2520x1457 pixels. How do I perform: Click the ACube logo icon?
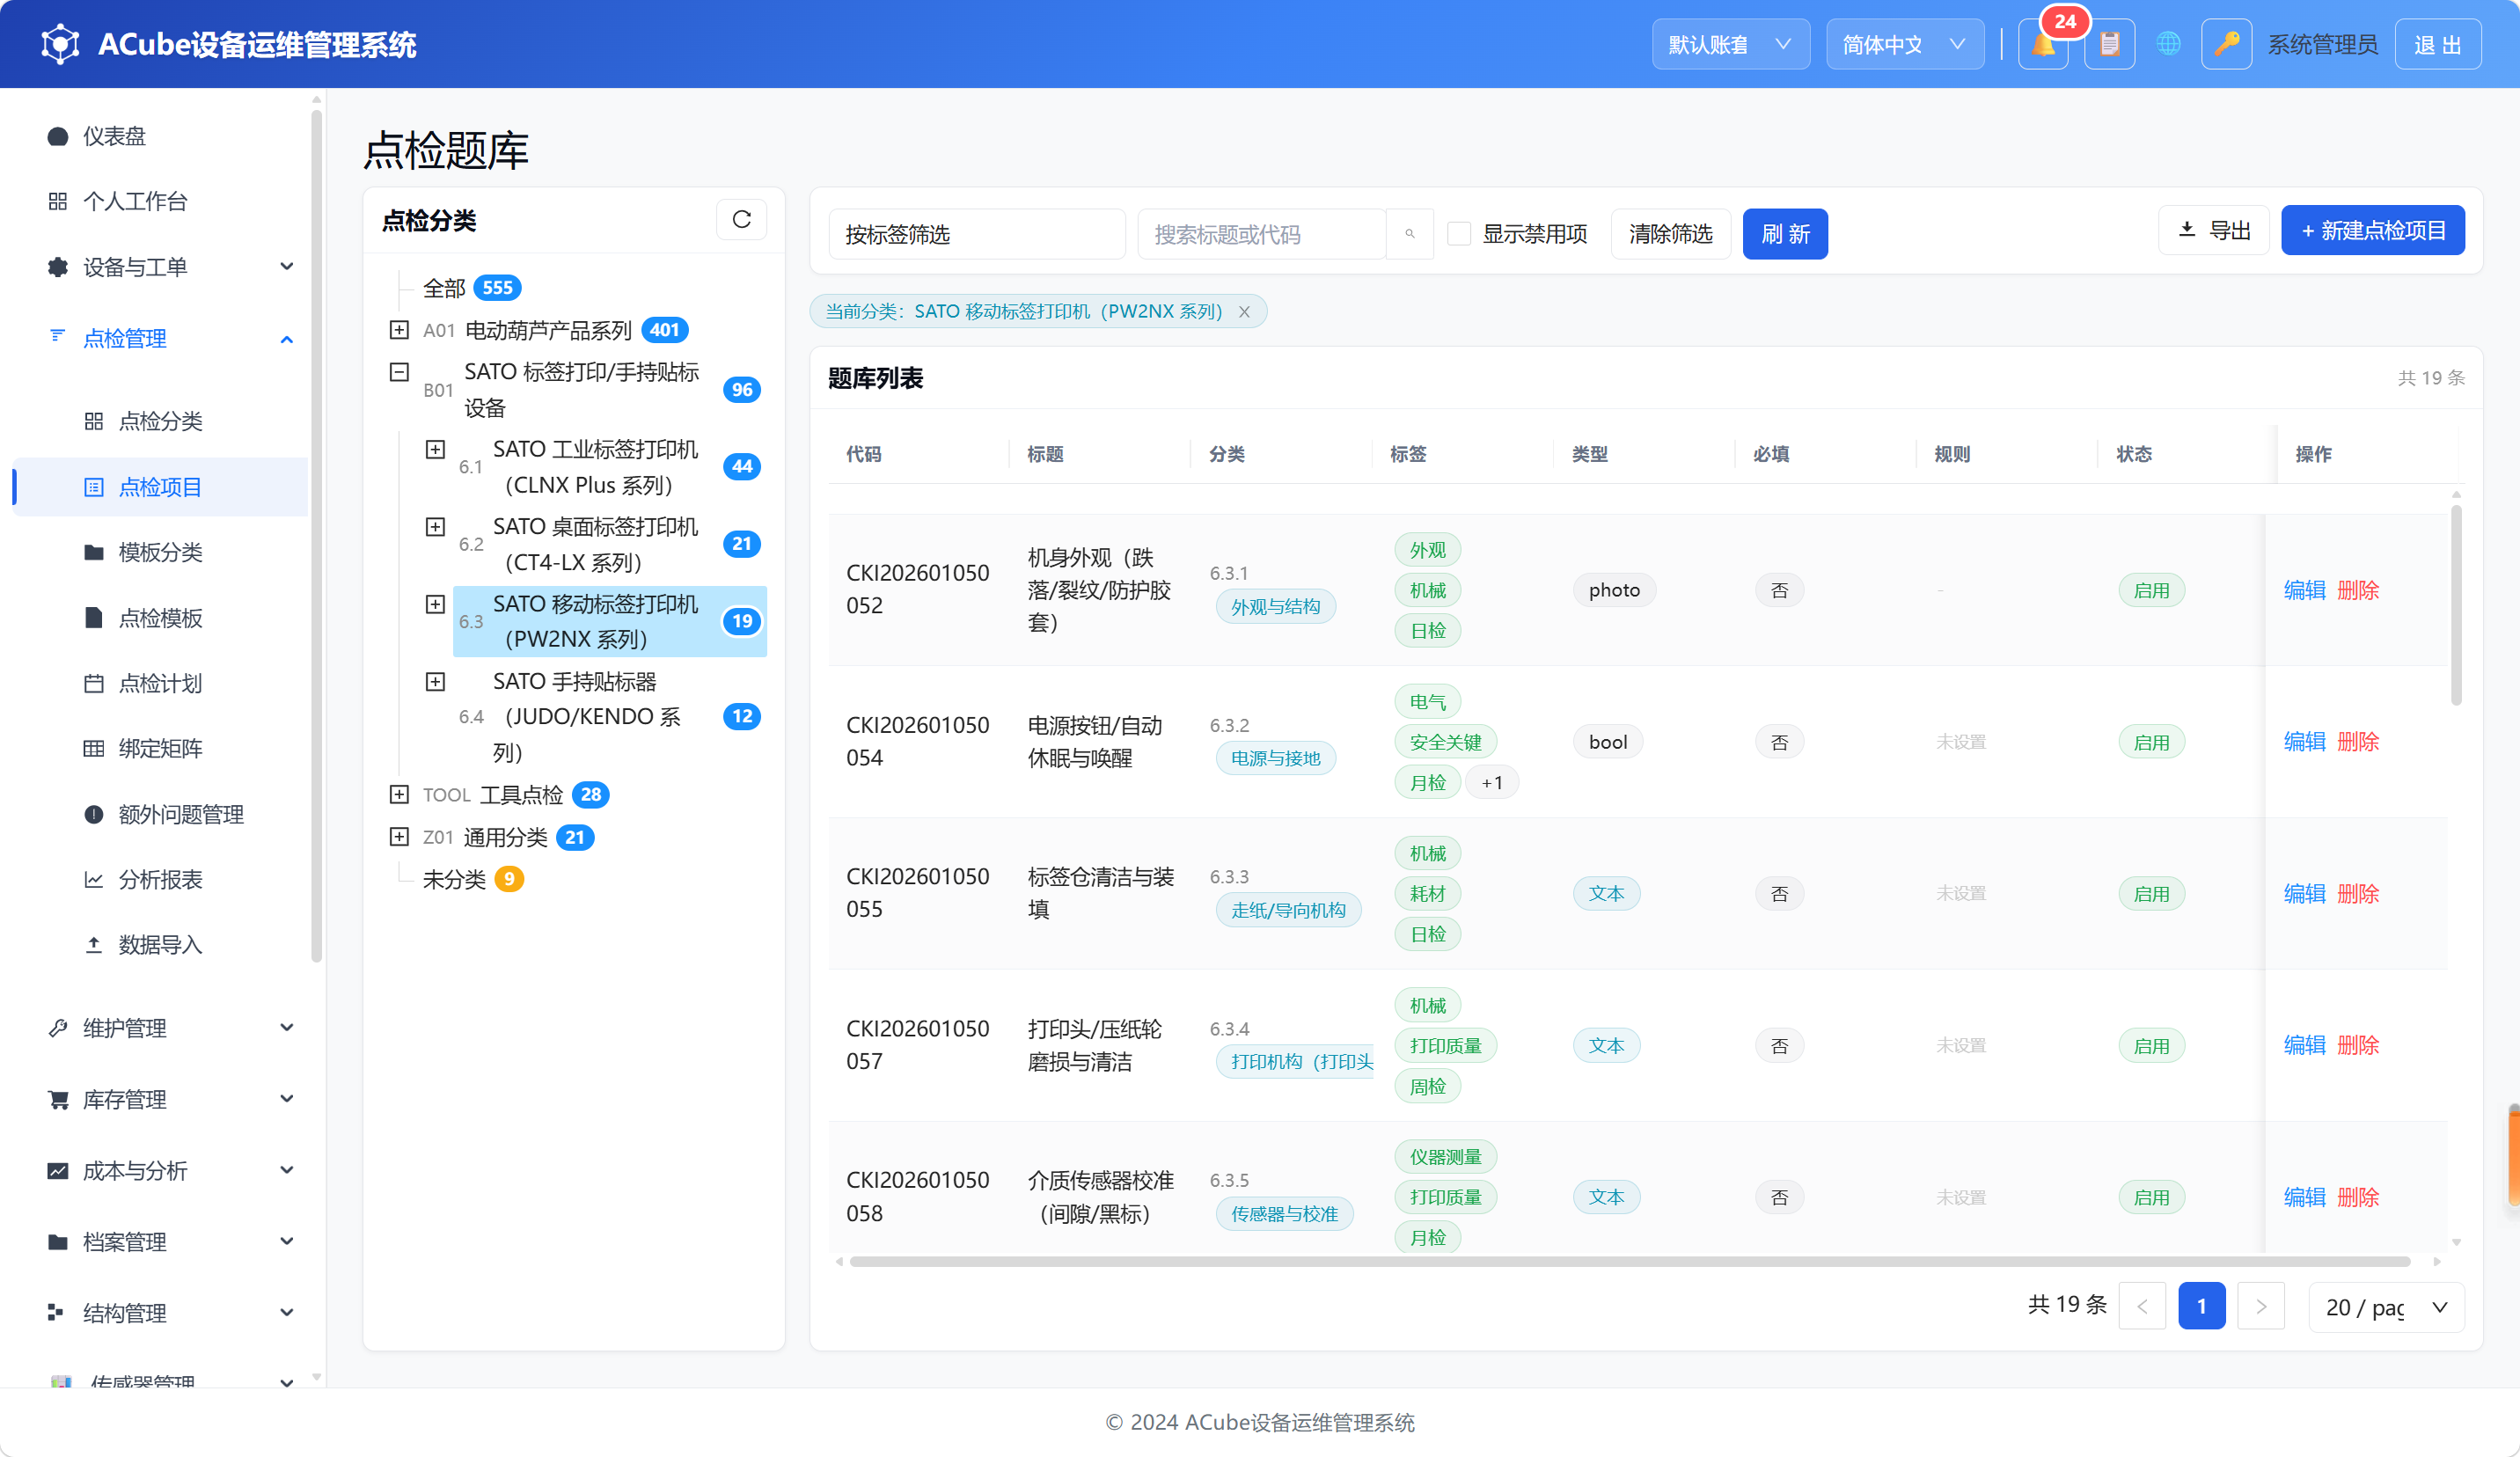60,44
